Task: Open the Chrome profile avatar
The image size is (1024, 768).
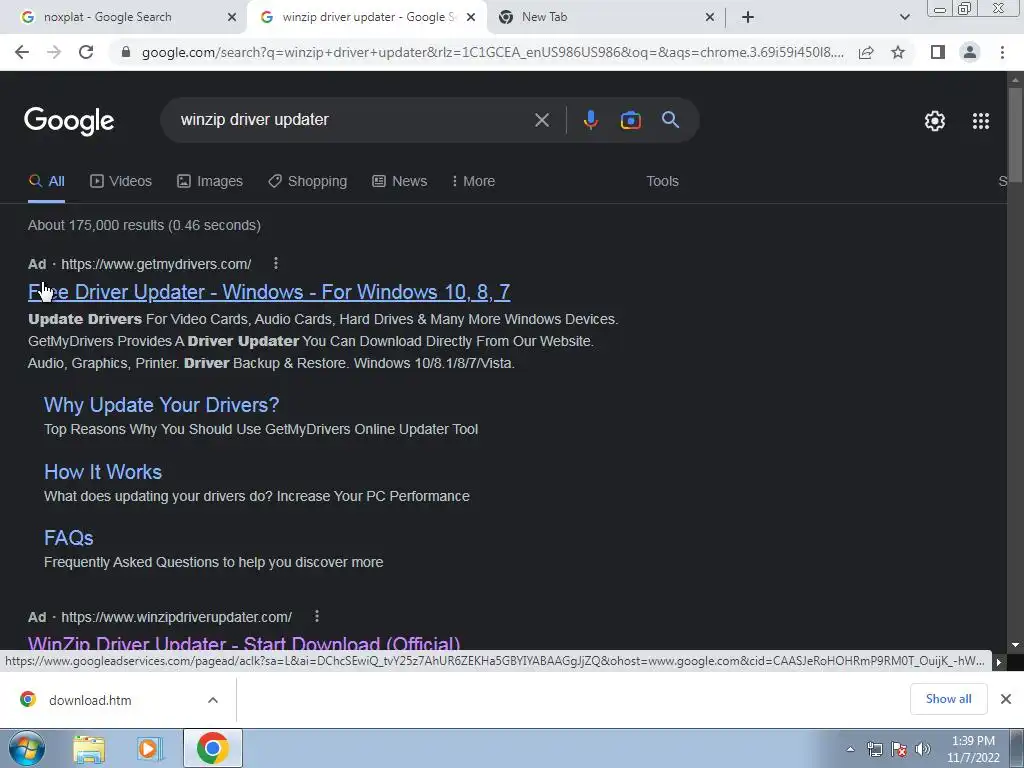Action: point(970,52)
